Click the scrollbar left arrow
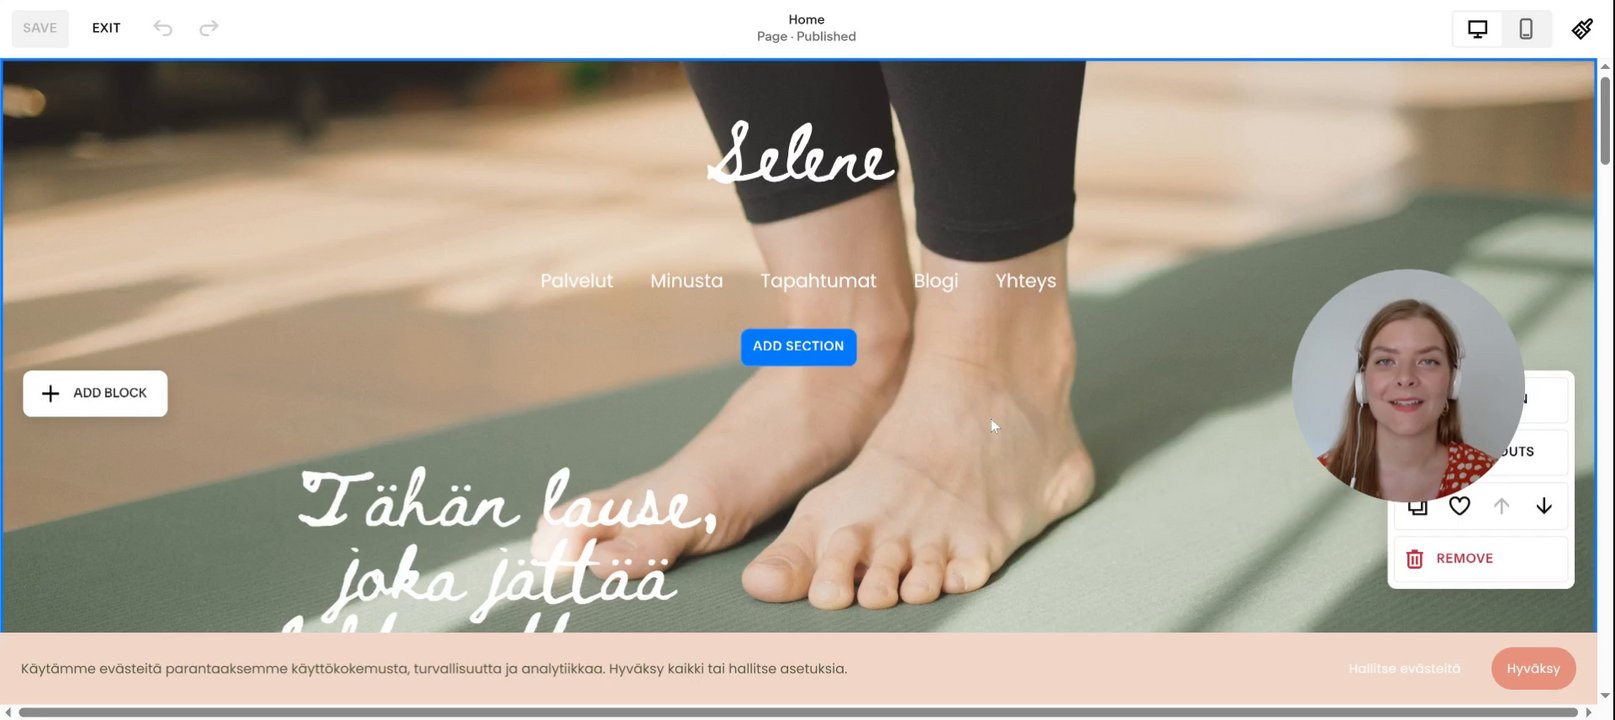 pyautogui.click(x=8, y=712)
